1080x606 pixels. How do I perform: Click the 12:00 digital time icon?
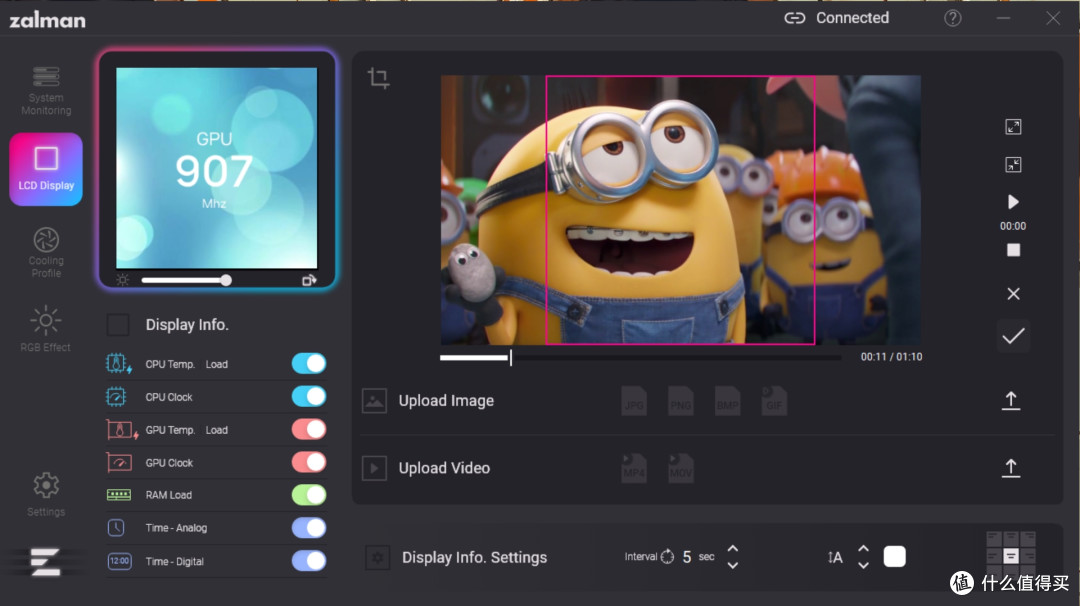tap(119, 561)
